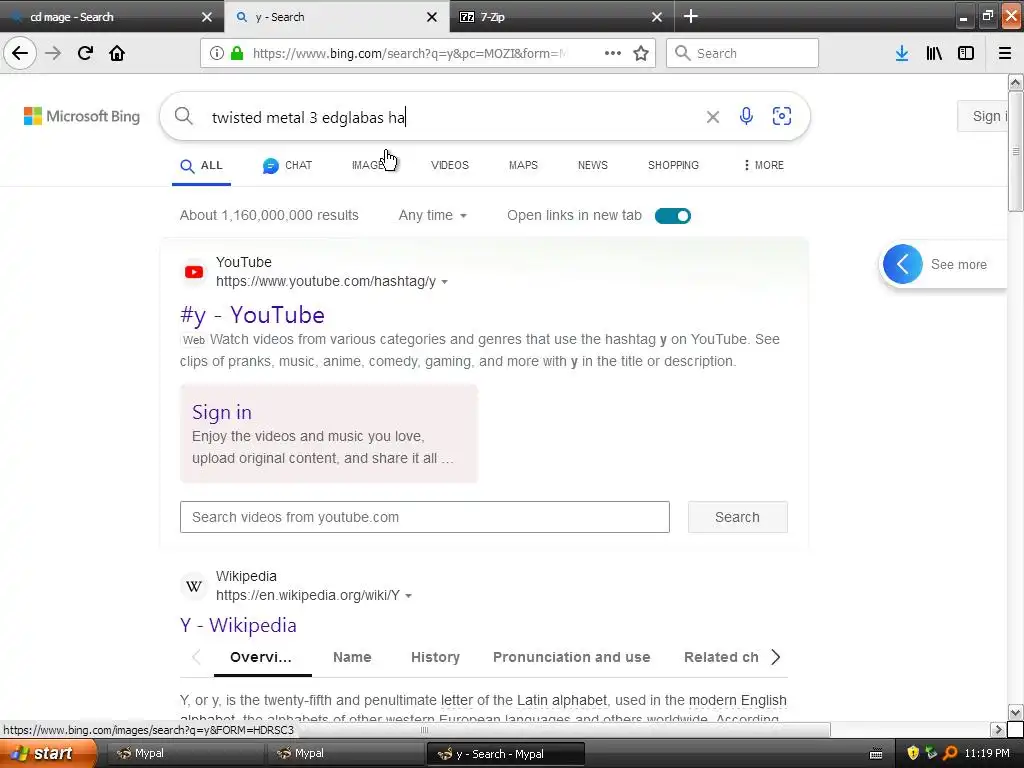
Task: Open the browser hamburger menu
Action: pyautogui.click(x=1005, y=53)
